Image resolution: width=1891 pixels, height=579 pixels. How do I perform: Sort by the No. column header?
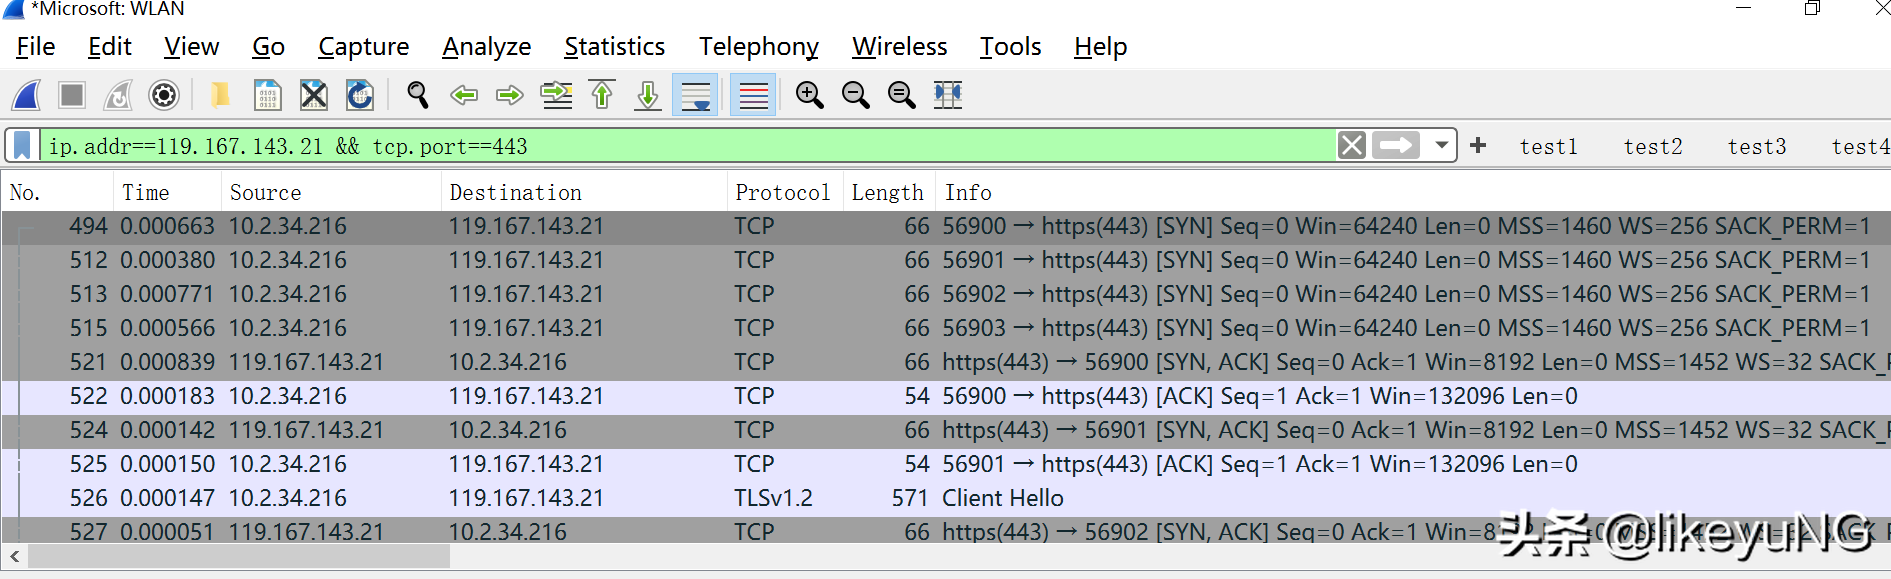pyautogui.click(x=57, y=192)
